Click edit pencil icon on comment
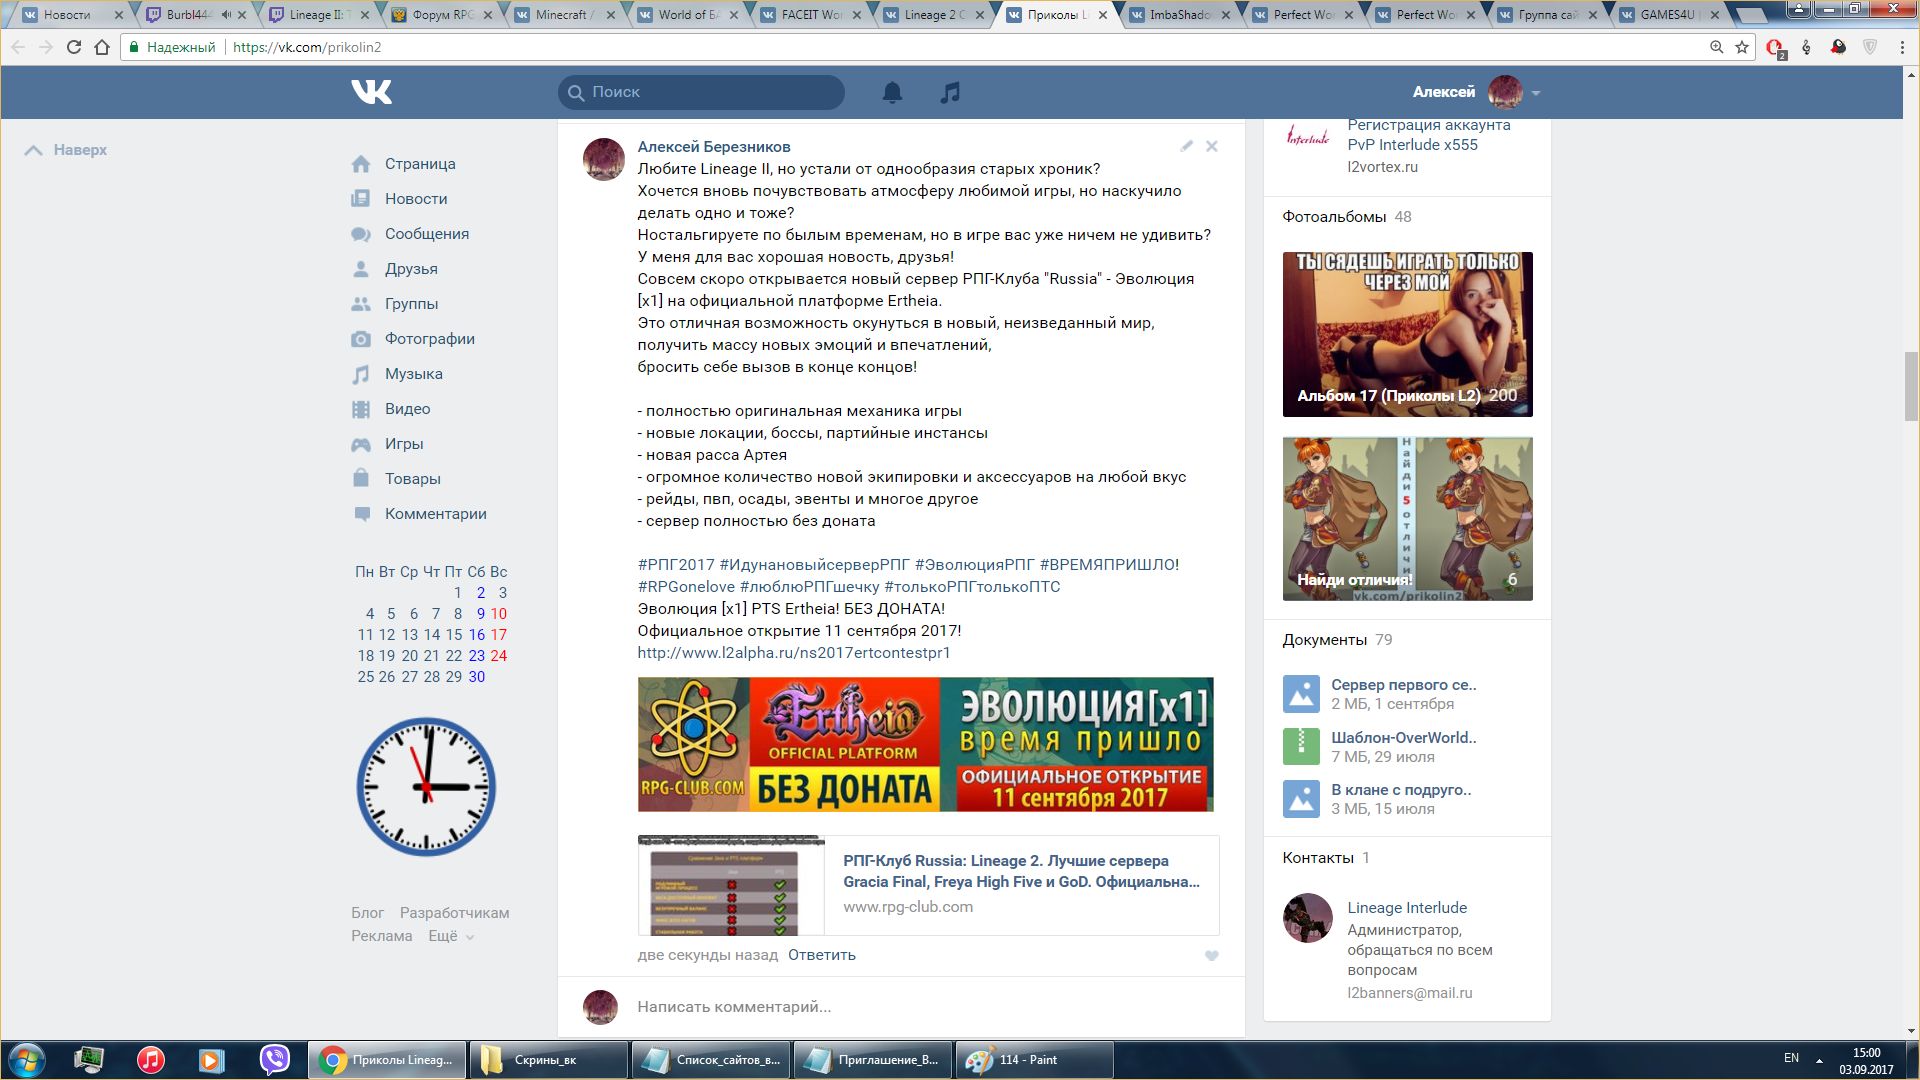 [x=1186, y=146]
